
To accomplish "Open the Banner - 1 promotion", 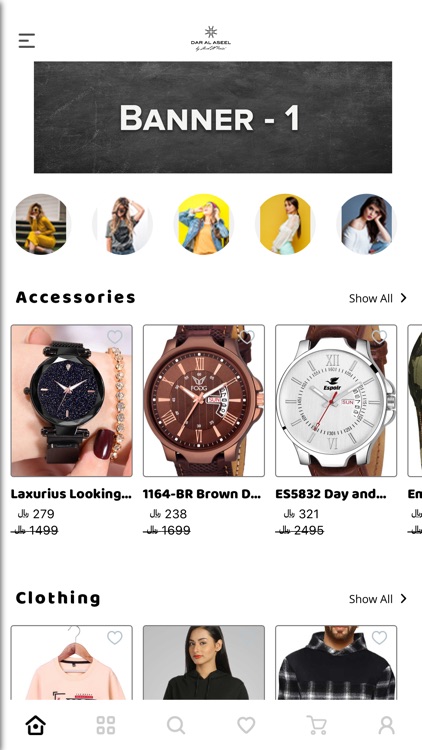I will pyautogui.click(x=213, y=117).
